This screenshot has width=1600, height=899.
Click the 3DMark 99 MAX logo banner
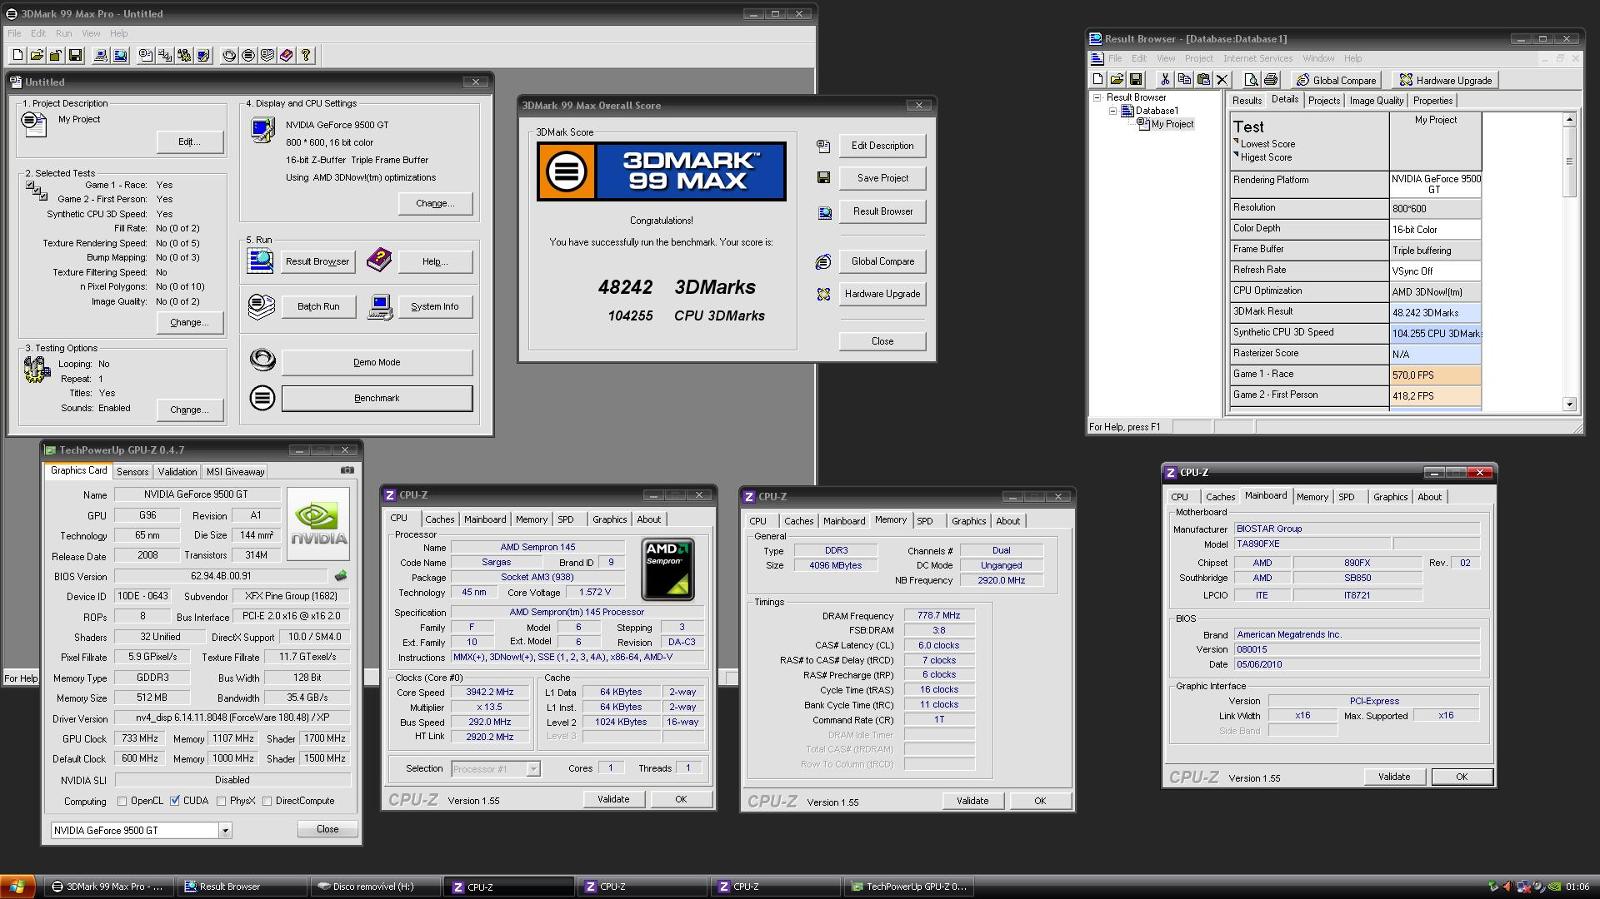[662, 171]
